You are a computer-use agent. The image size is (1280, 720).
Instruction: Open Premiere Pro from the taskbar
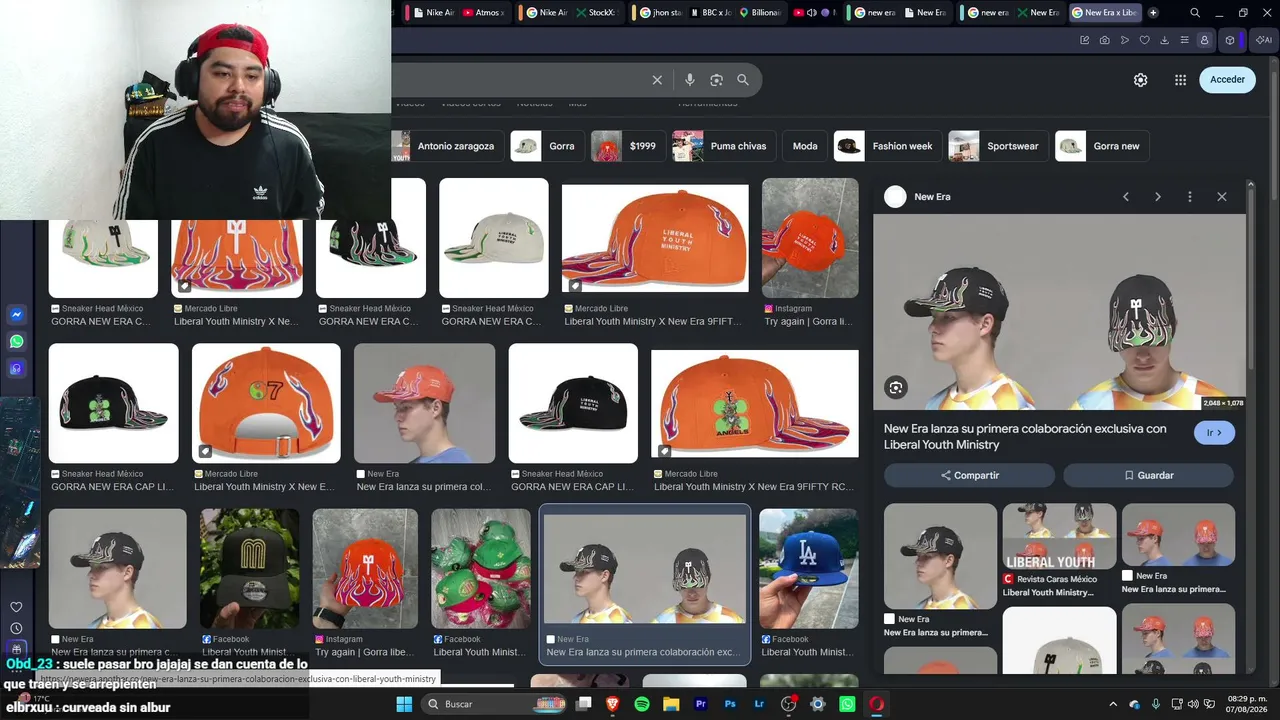pyautogui.click(x=701, y=704)
